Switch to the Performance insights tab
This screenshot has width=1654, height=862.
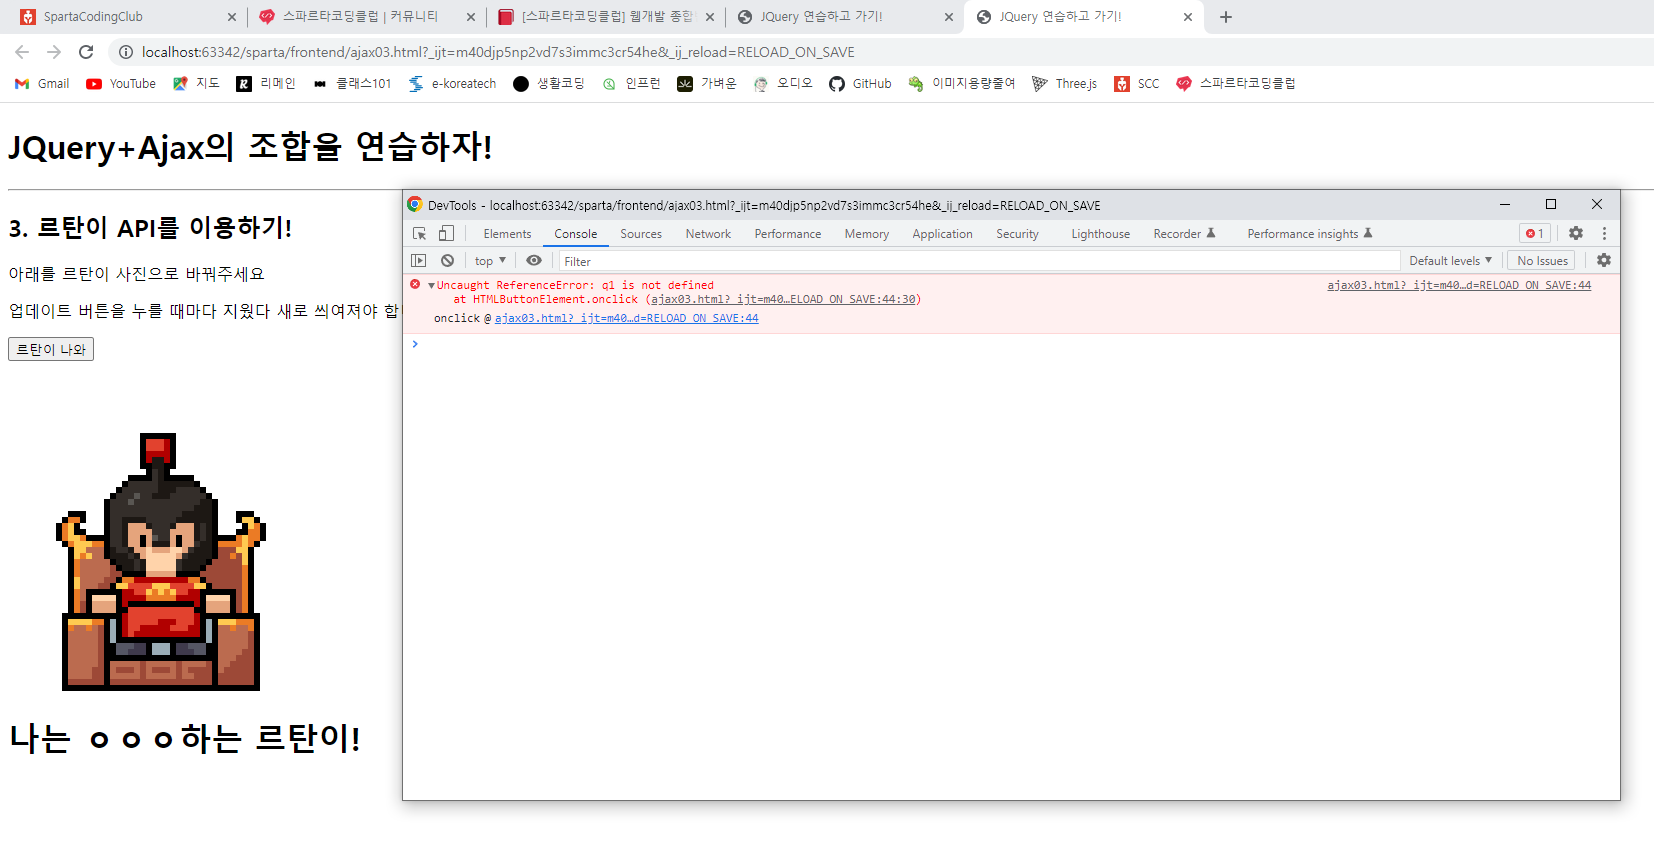click(x=1309, y=234)
